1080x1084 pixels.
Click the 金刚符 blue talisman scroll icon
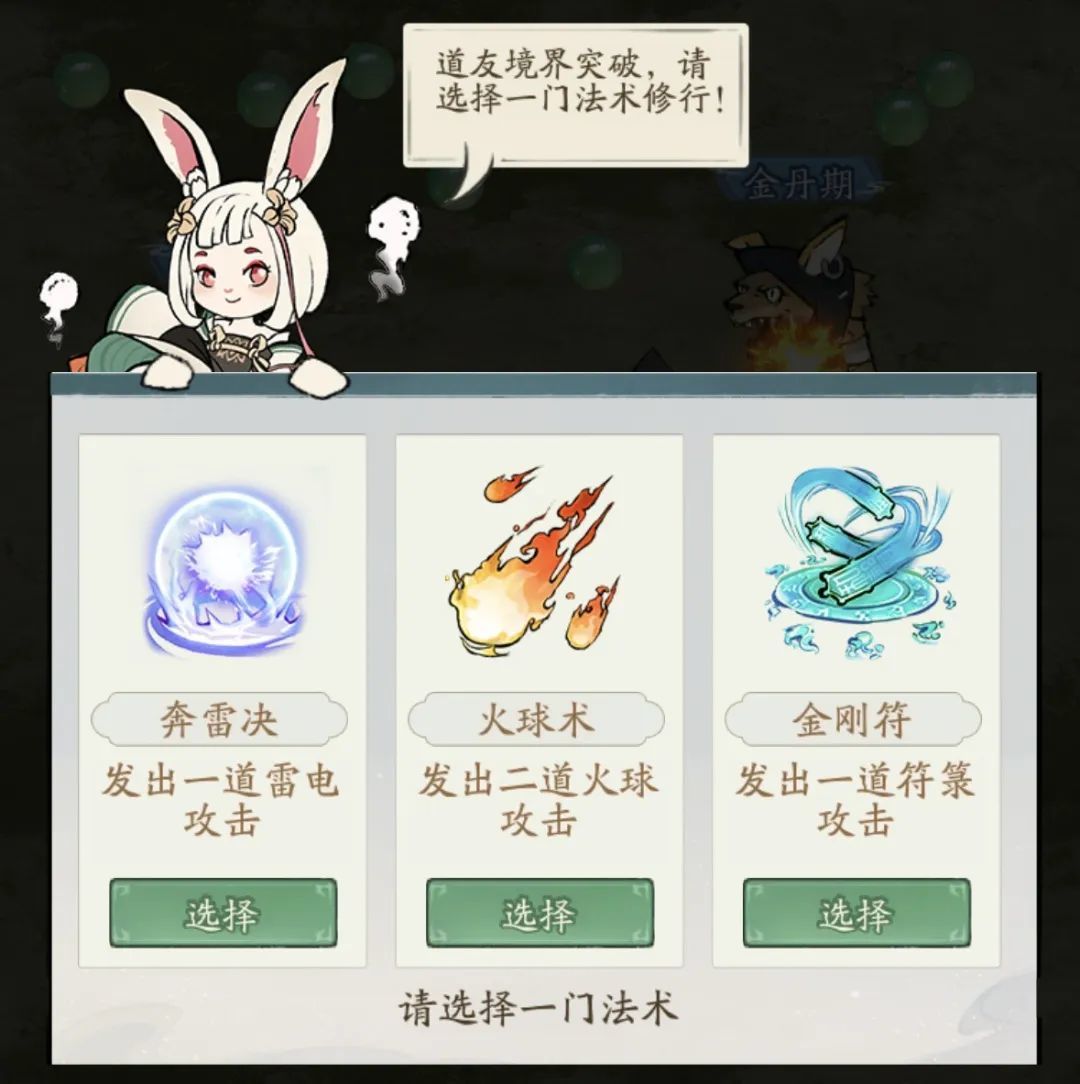[x=859, y=563]
